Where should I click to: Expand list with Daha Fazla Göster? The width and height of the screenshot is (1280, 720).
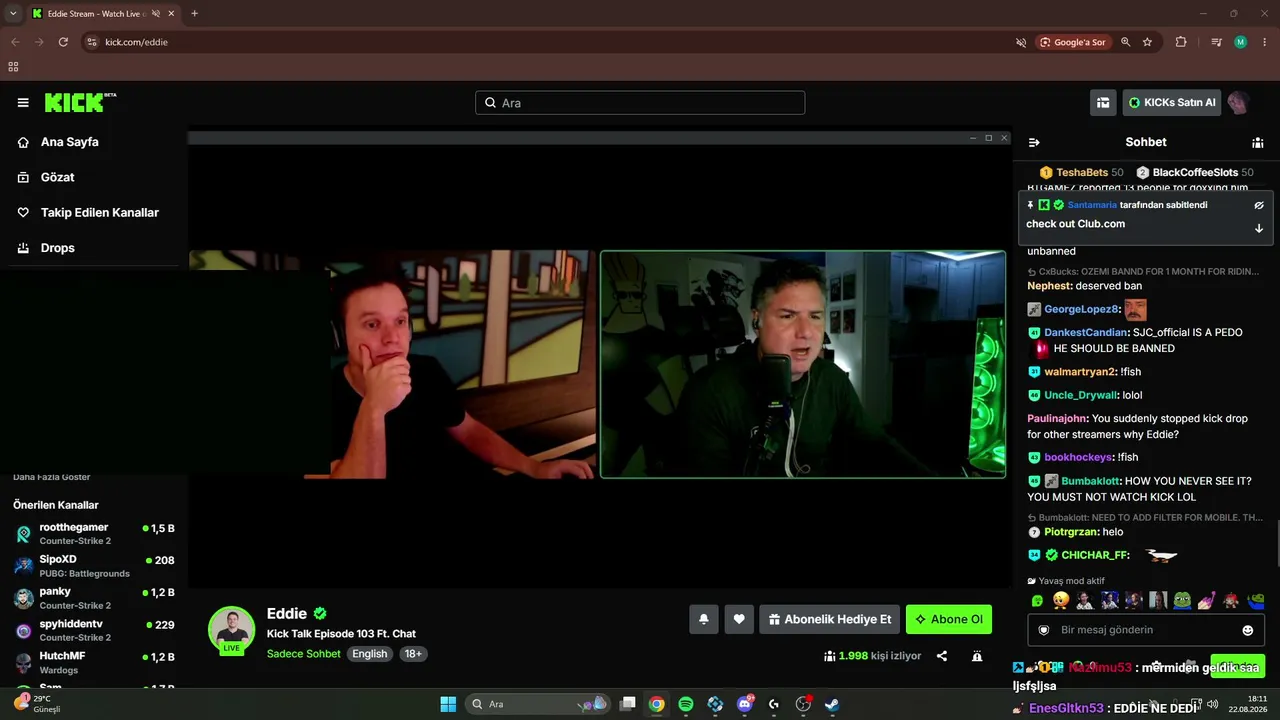[x=51, y=477]
